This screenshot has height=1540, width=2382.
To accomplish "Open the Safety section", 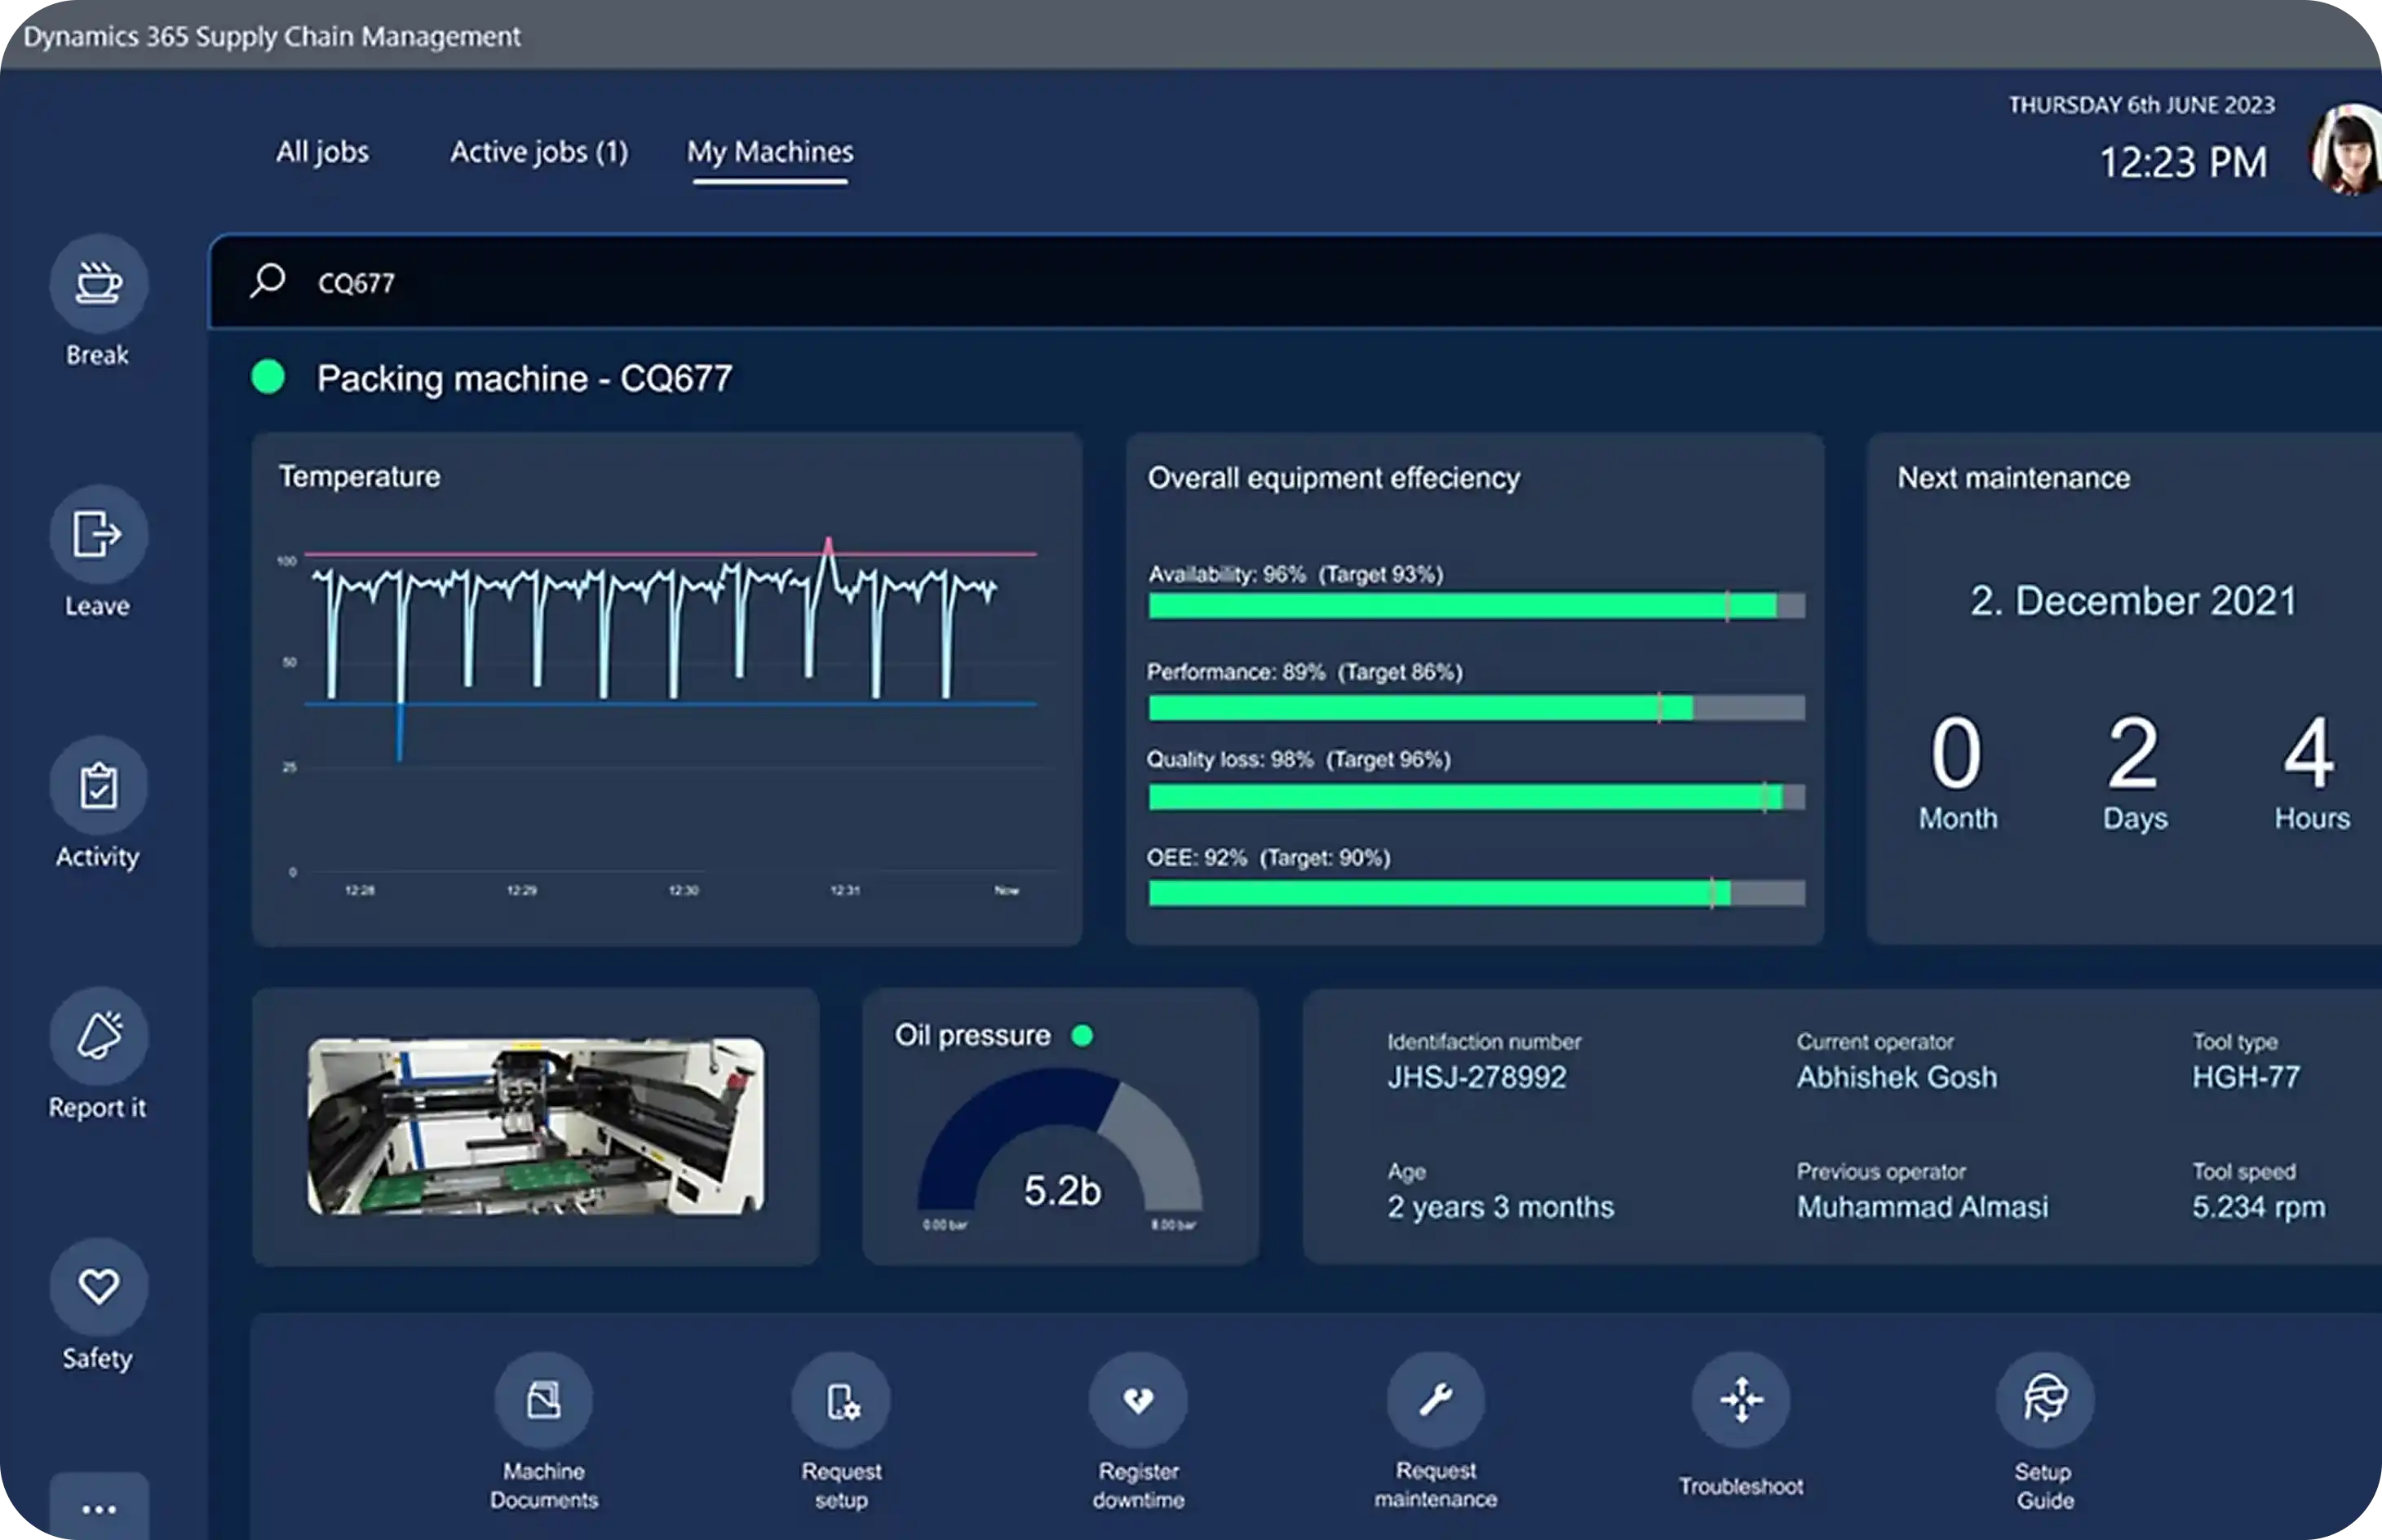I will point(97,1287).
